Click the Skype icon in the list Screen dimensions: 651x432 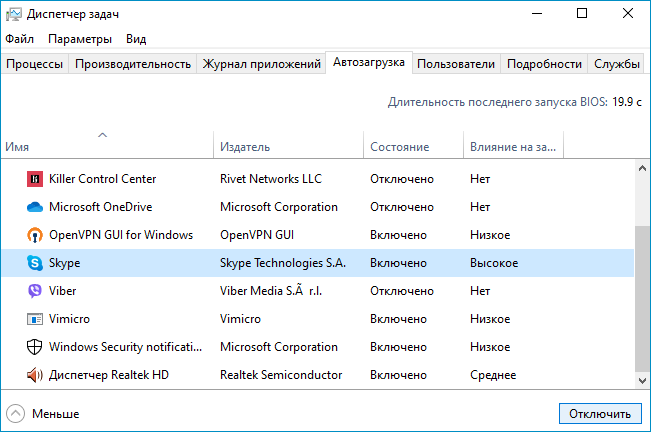coord(35,263)
